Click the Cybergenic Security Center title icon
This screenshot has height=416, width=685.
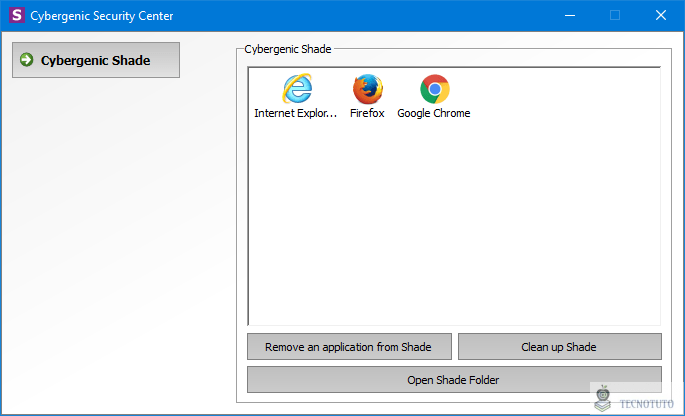(x=17, y=15)
